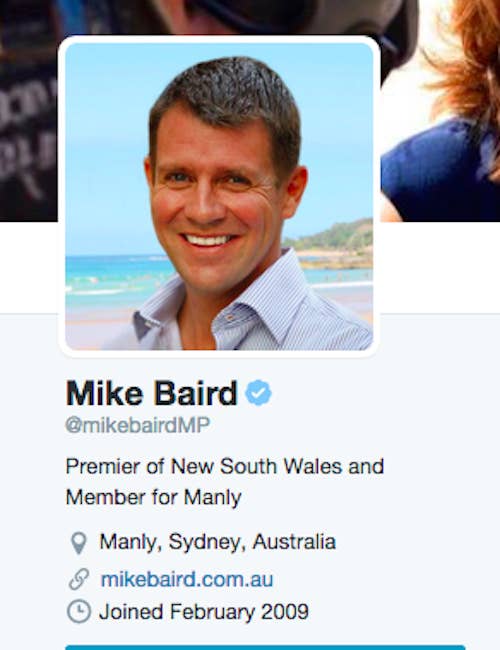Click the location pin icon
Image resolution: width=500 pixels, height=650 pixels.
78,543
